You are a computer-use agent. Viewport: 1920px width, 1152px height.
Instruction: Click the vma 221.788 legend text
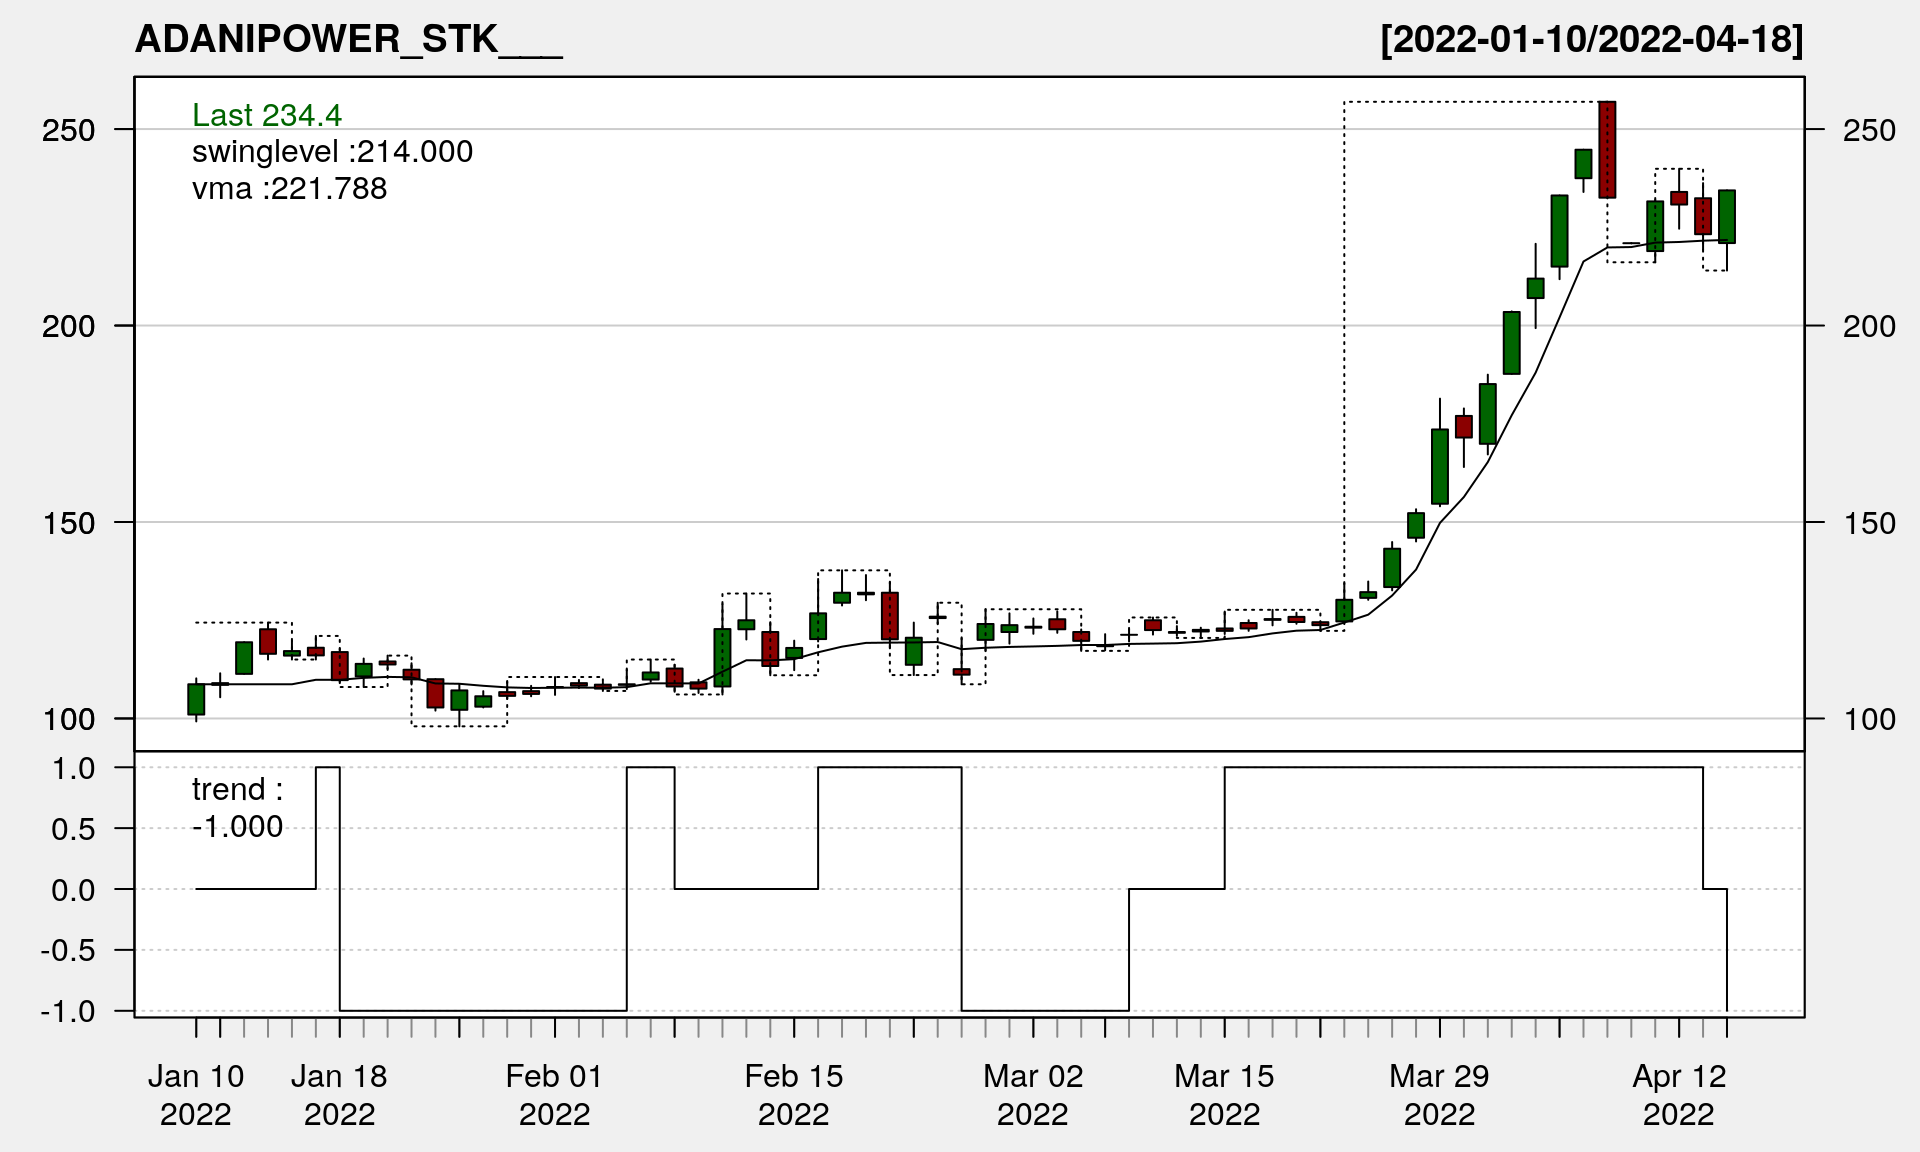(289, 188)
